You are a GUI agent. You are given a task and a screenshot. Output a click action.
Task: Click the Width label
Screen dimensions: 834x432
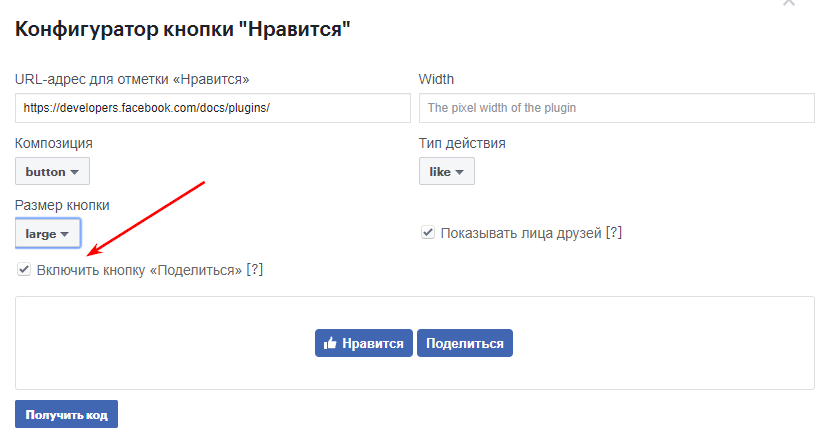pyautogui.click(x=436, y=79)
